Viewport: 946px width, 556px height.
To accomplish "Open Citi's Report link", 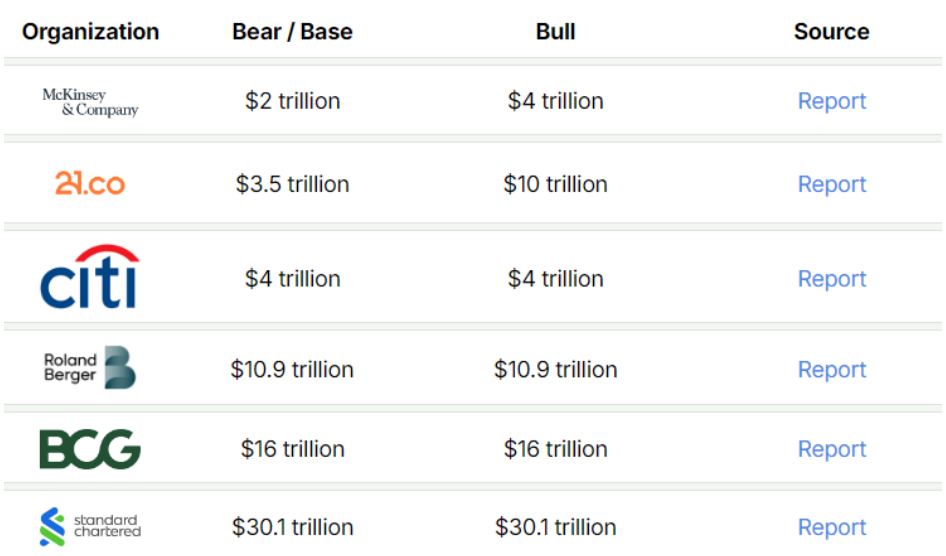I will [831, 279].
